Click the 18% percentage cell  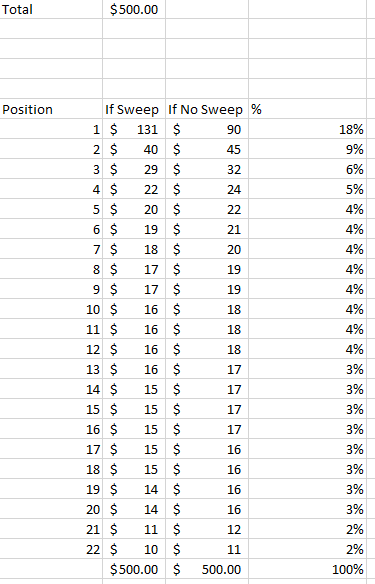pos(308,129)
